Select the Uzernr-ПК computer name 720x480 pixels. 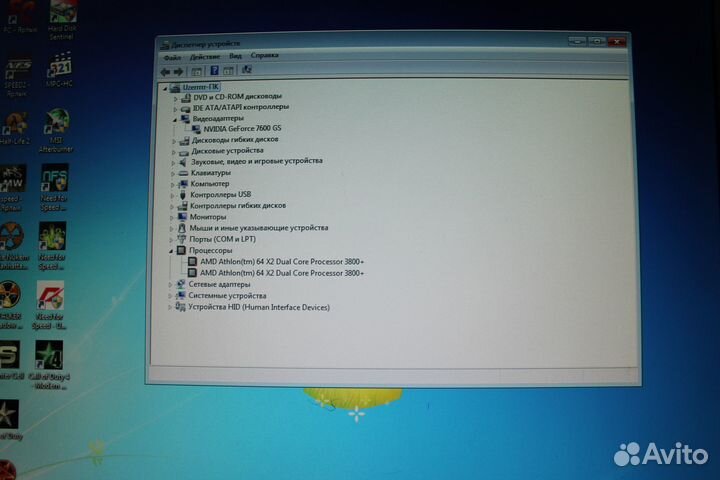pos(200,87)
